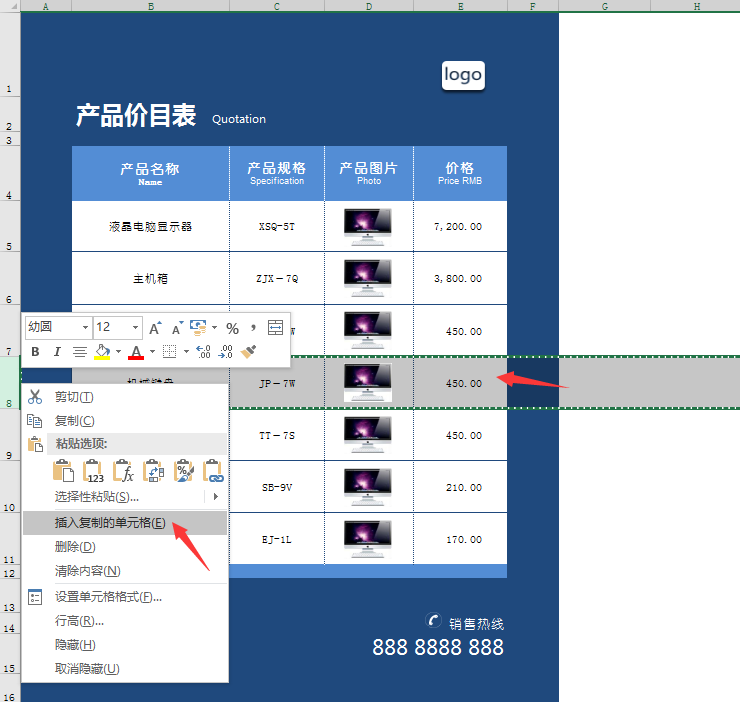The image size is (740, 702).
Task: Click the logo image
Action: 463,75
